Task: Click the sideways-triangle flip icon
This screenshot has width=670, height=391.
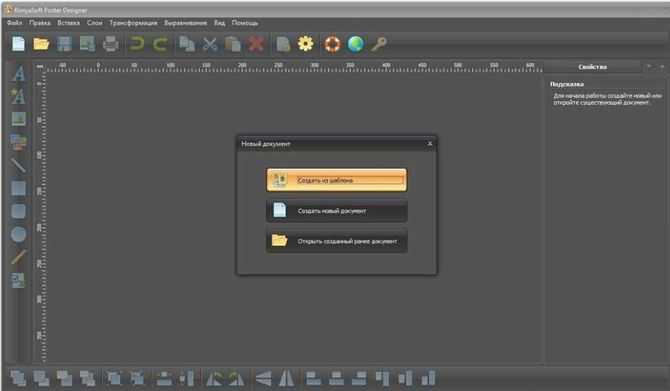Action: [263, 378]
